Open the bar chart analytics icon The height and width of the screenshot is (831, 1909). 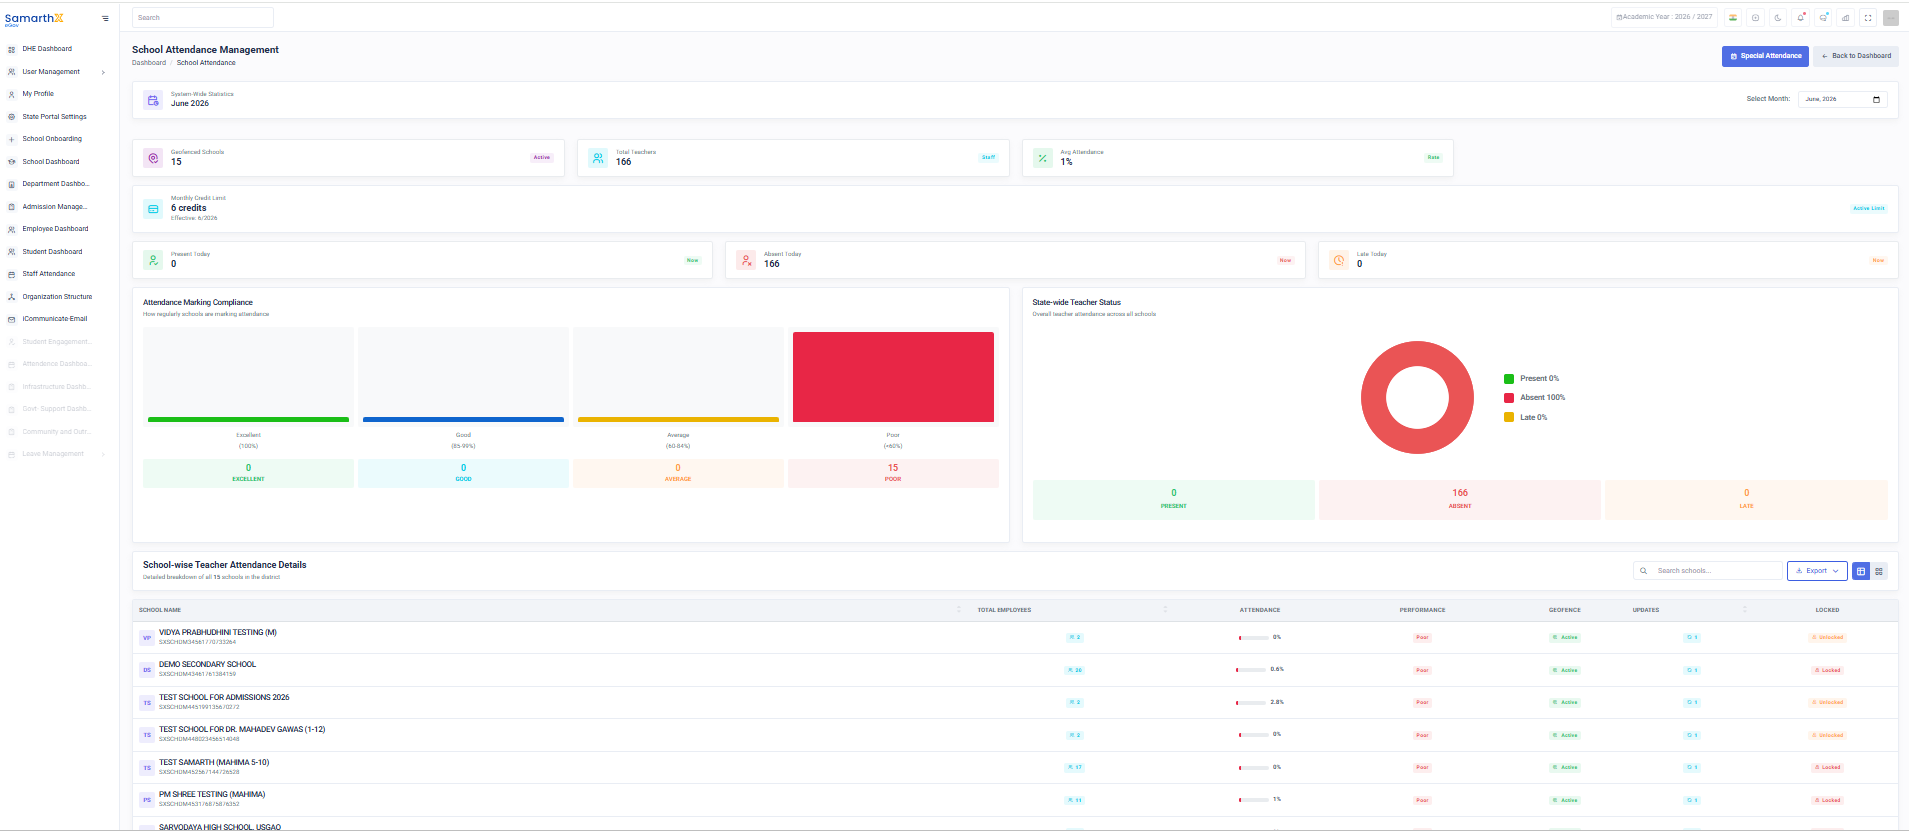click(1845, 17)
